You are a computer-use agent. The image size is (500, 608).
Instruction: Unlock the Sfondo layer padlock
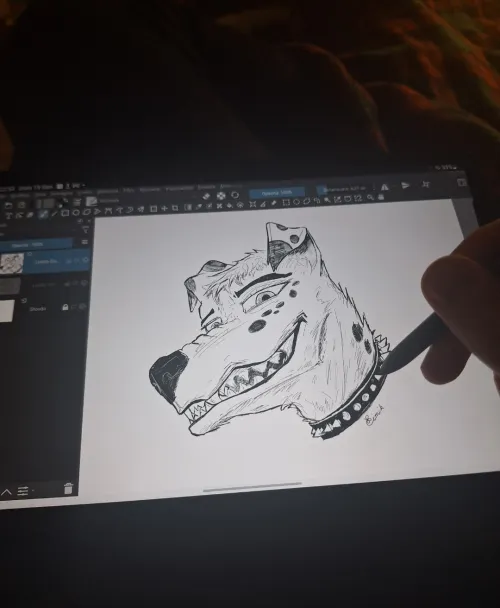65,307
